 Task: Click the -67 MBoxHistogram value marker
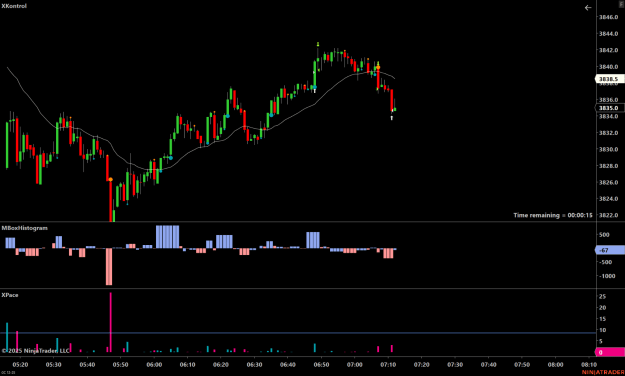[x=609, y=250]
